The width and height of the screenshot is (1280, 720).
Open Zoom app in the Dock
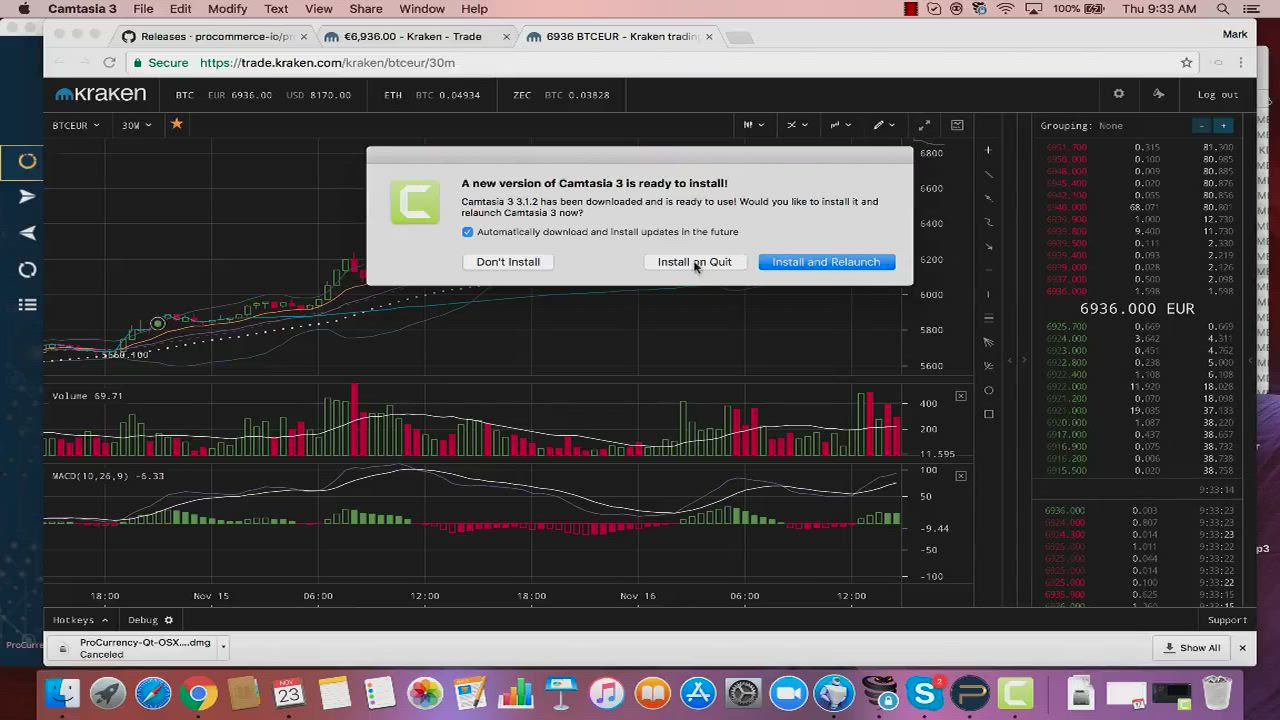coord(788,693)
